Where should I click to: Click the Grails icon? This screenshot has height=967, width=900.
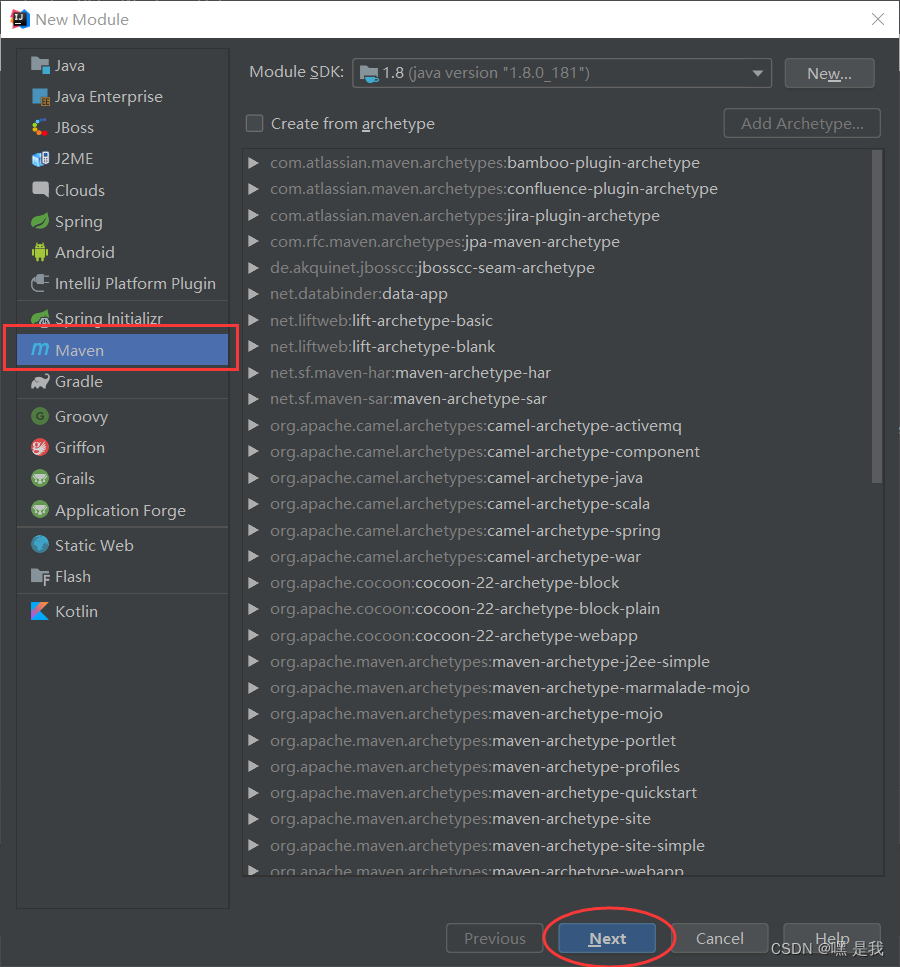[x=40, y=478]
